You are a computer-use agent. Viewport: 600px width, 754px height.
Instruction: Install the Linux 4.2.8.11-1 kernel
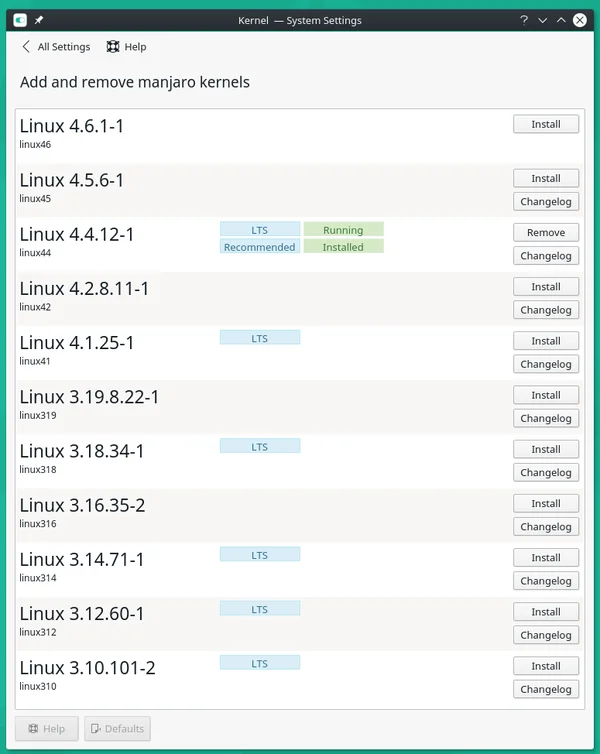click(x=545, y=286)
